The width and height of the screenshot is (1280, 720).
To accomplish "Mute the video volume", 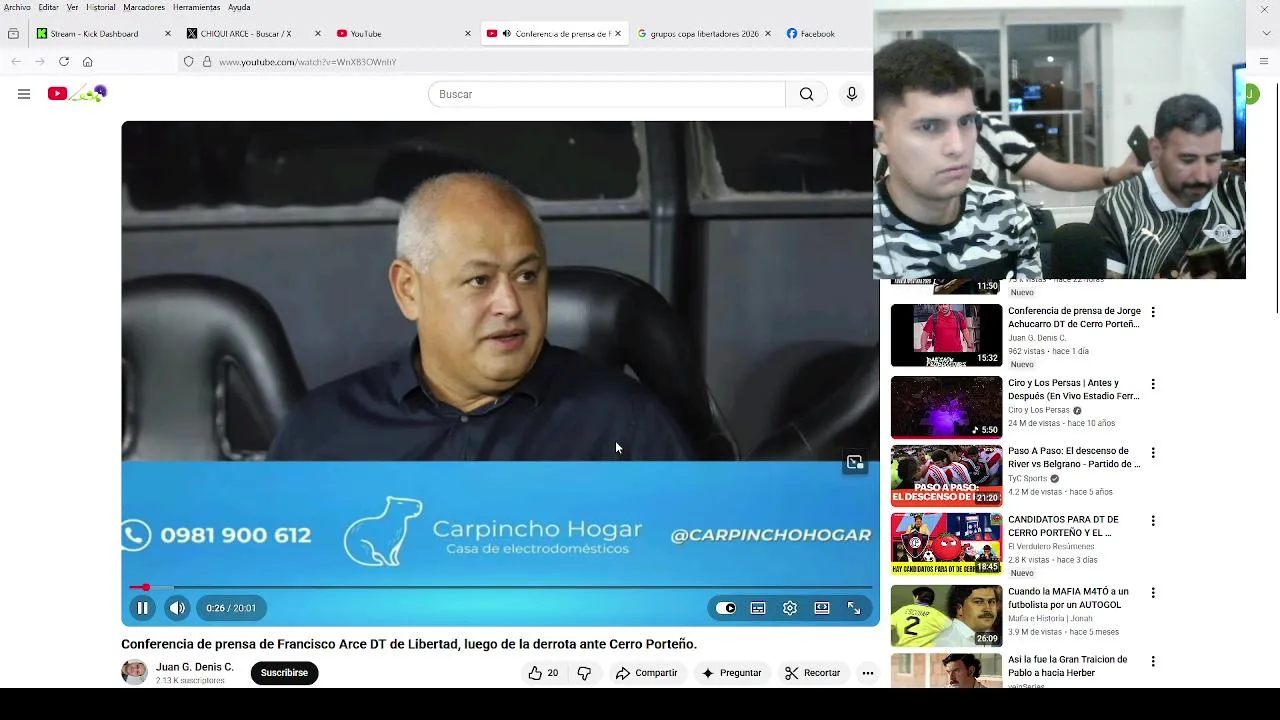I will pos(177,608).
